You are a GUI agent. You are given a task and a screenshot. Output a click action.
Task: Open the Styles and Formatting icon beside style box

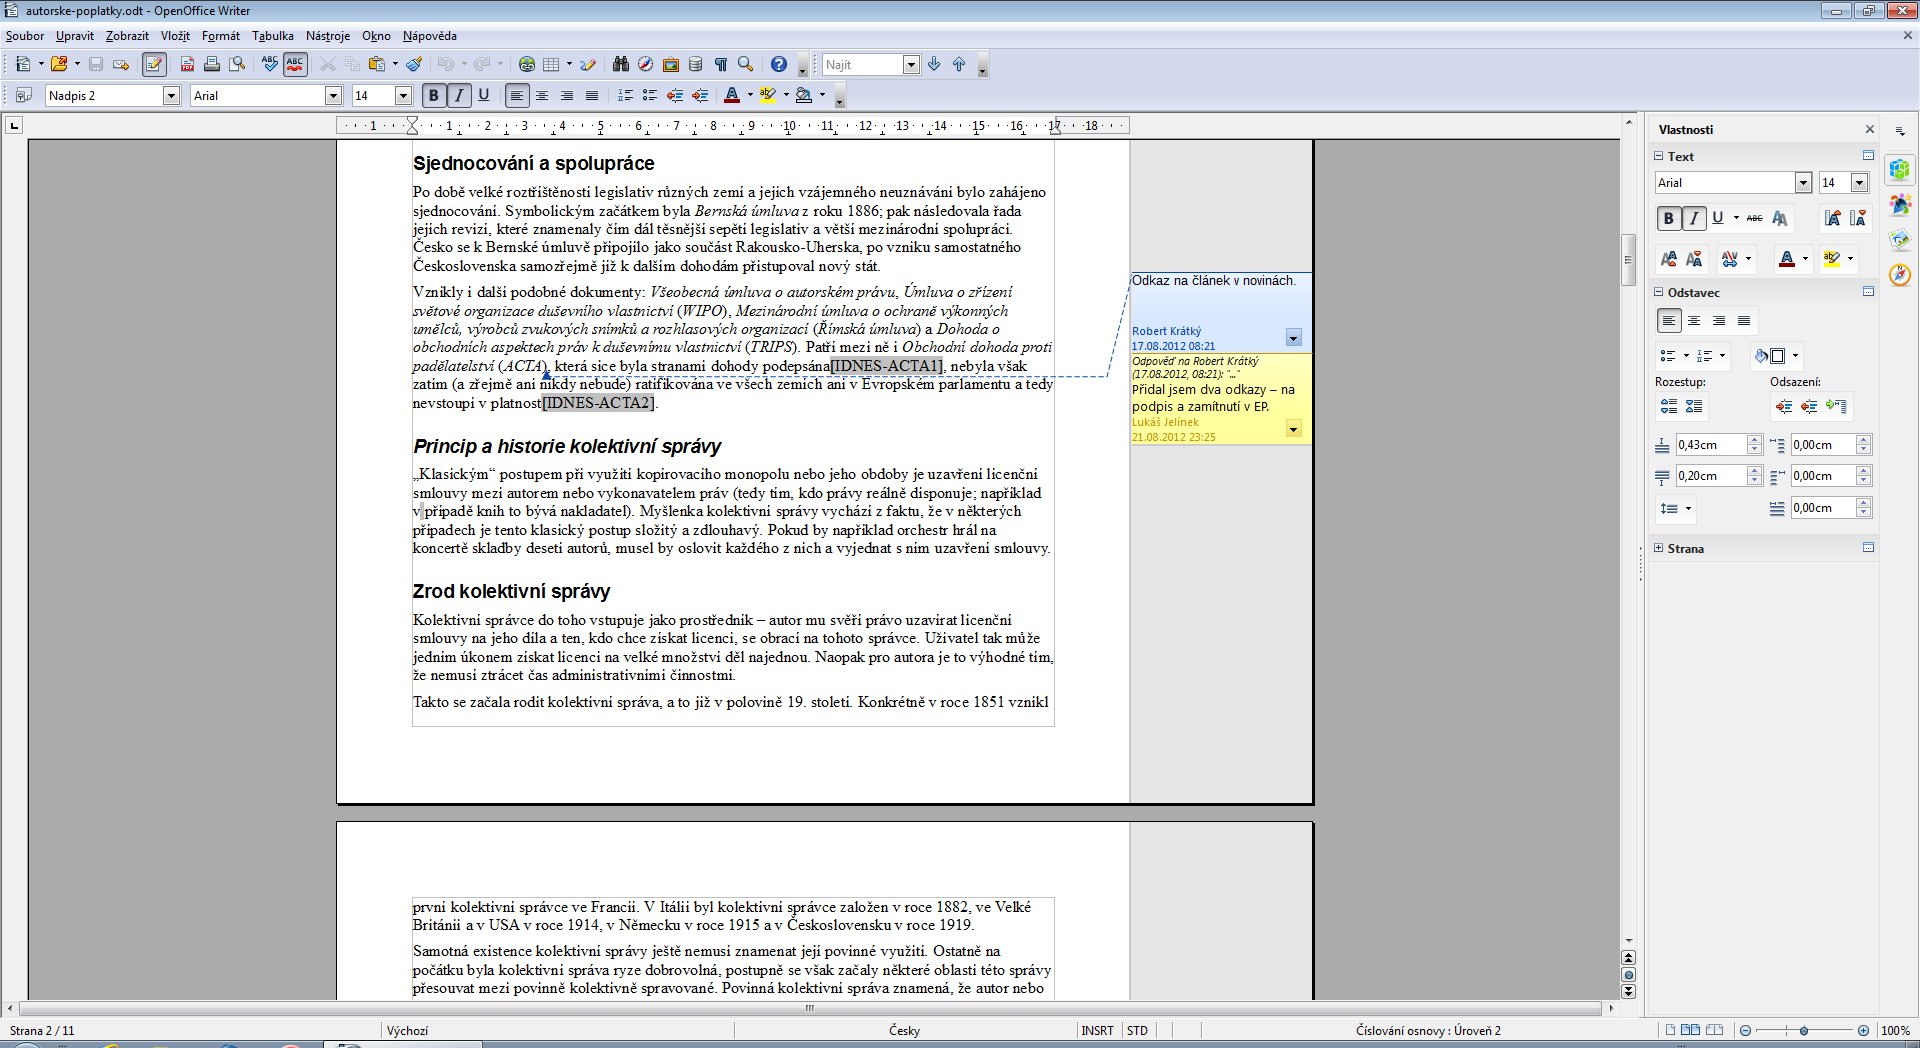(x=22, y=96)
